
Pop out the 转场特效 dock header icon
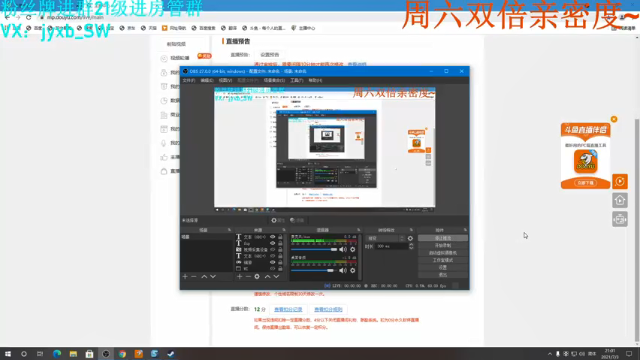point(411,230)
